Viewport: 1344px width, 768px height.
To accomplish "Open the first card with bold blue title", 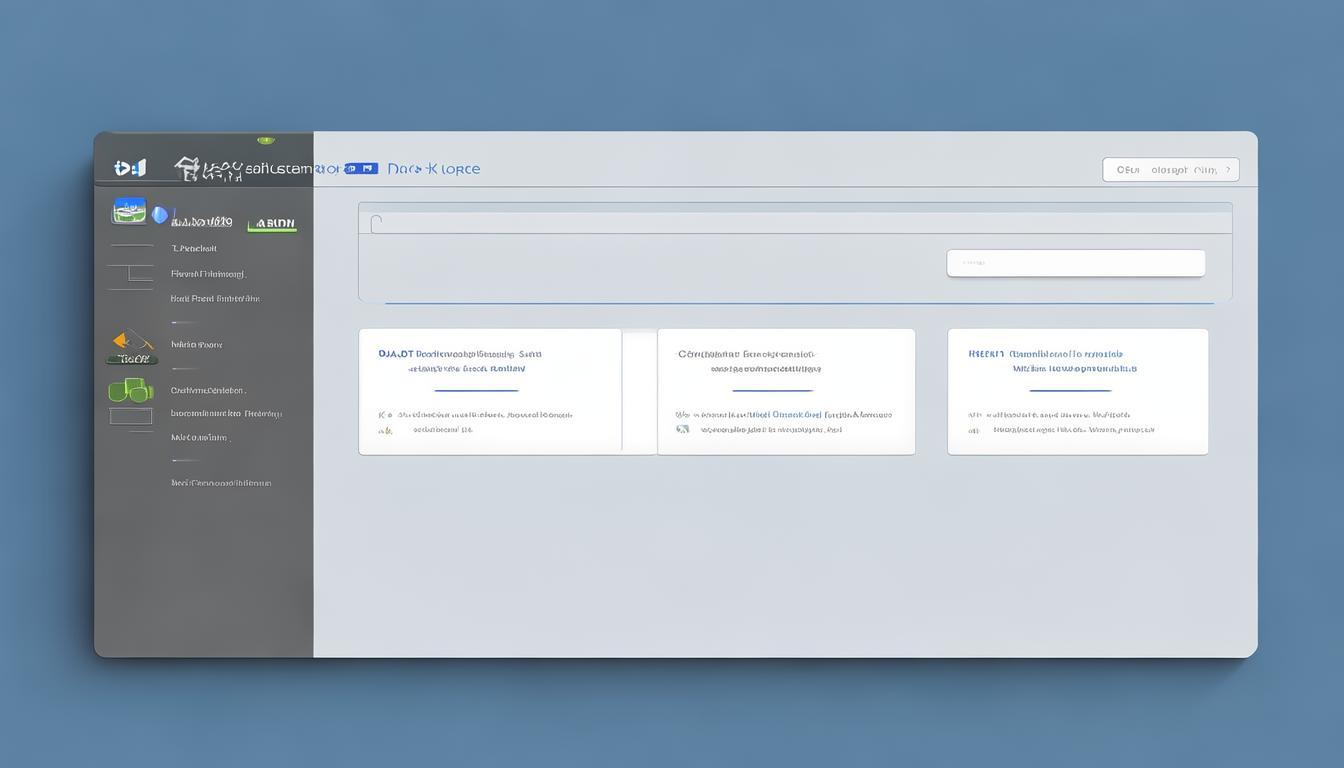I will pyautogui.click(x=490, y=391).
